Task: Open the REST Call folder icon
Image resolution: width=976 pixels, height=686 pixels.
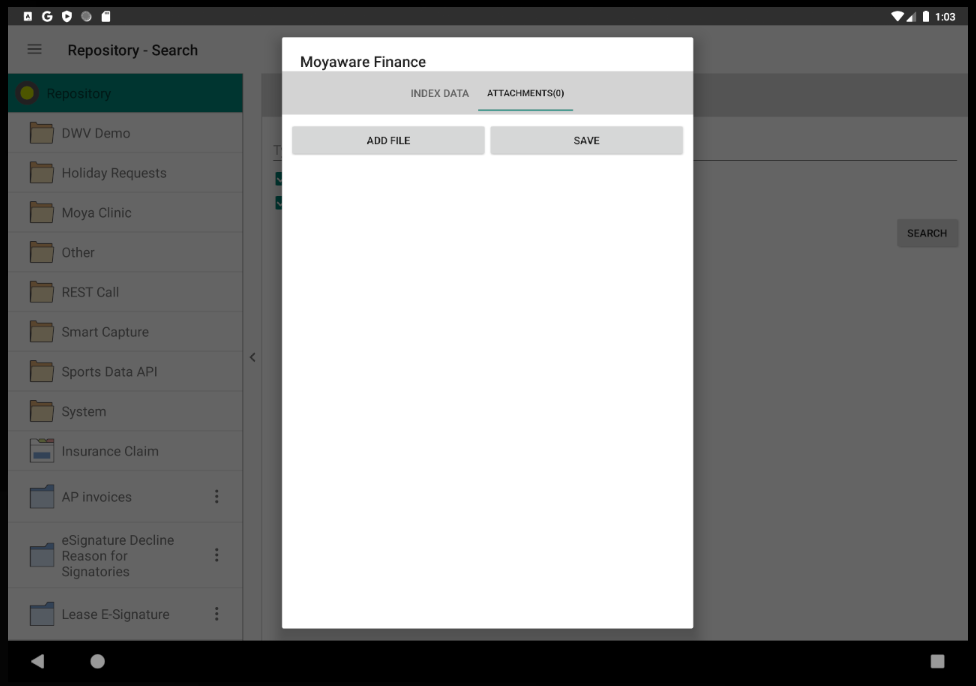Action: click(x=42, y=293)
